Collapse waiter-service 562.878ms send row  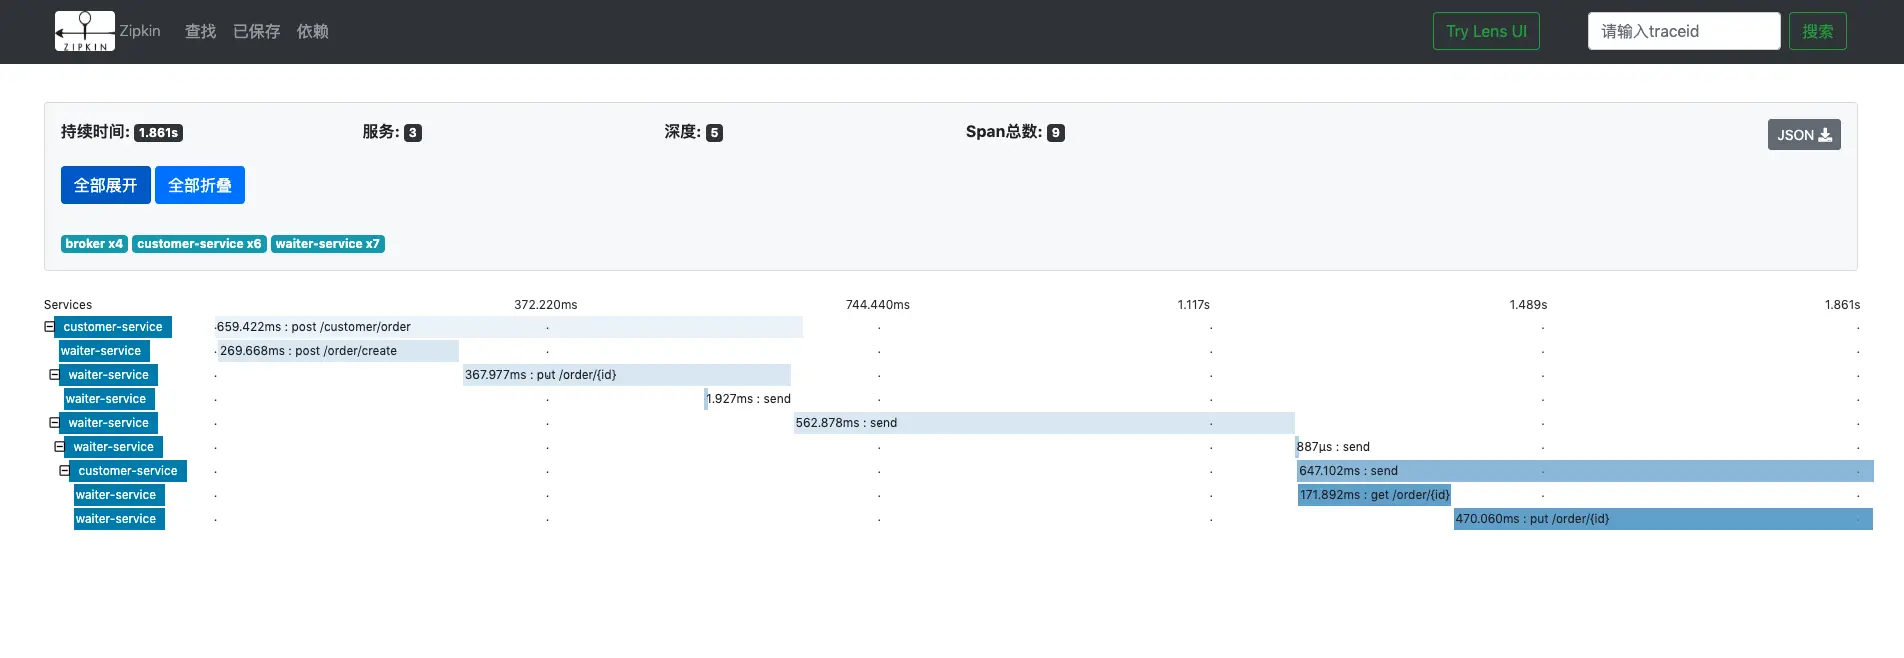(54, 423)
